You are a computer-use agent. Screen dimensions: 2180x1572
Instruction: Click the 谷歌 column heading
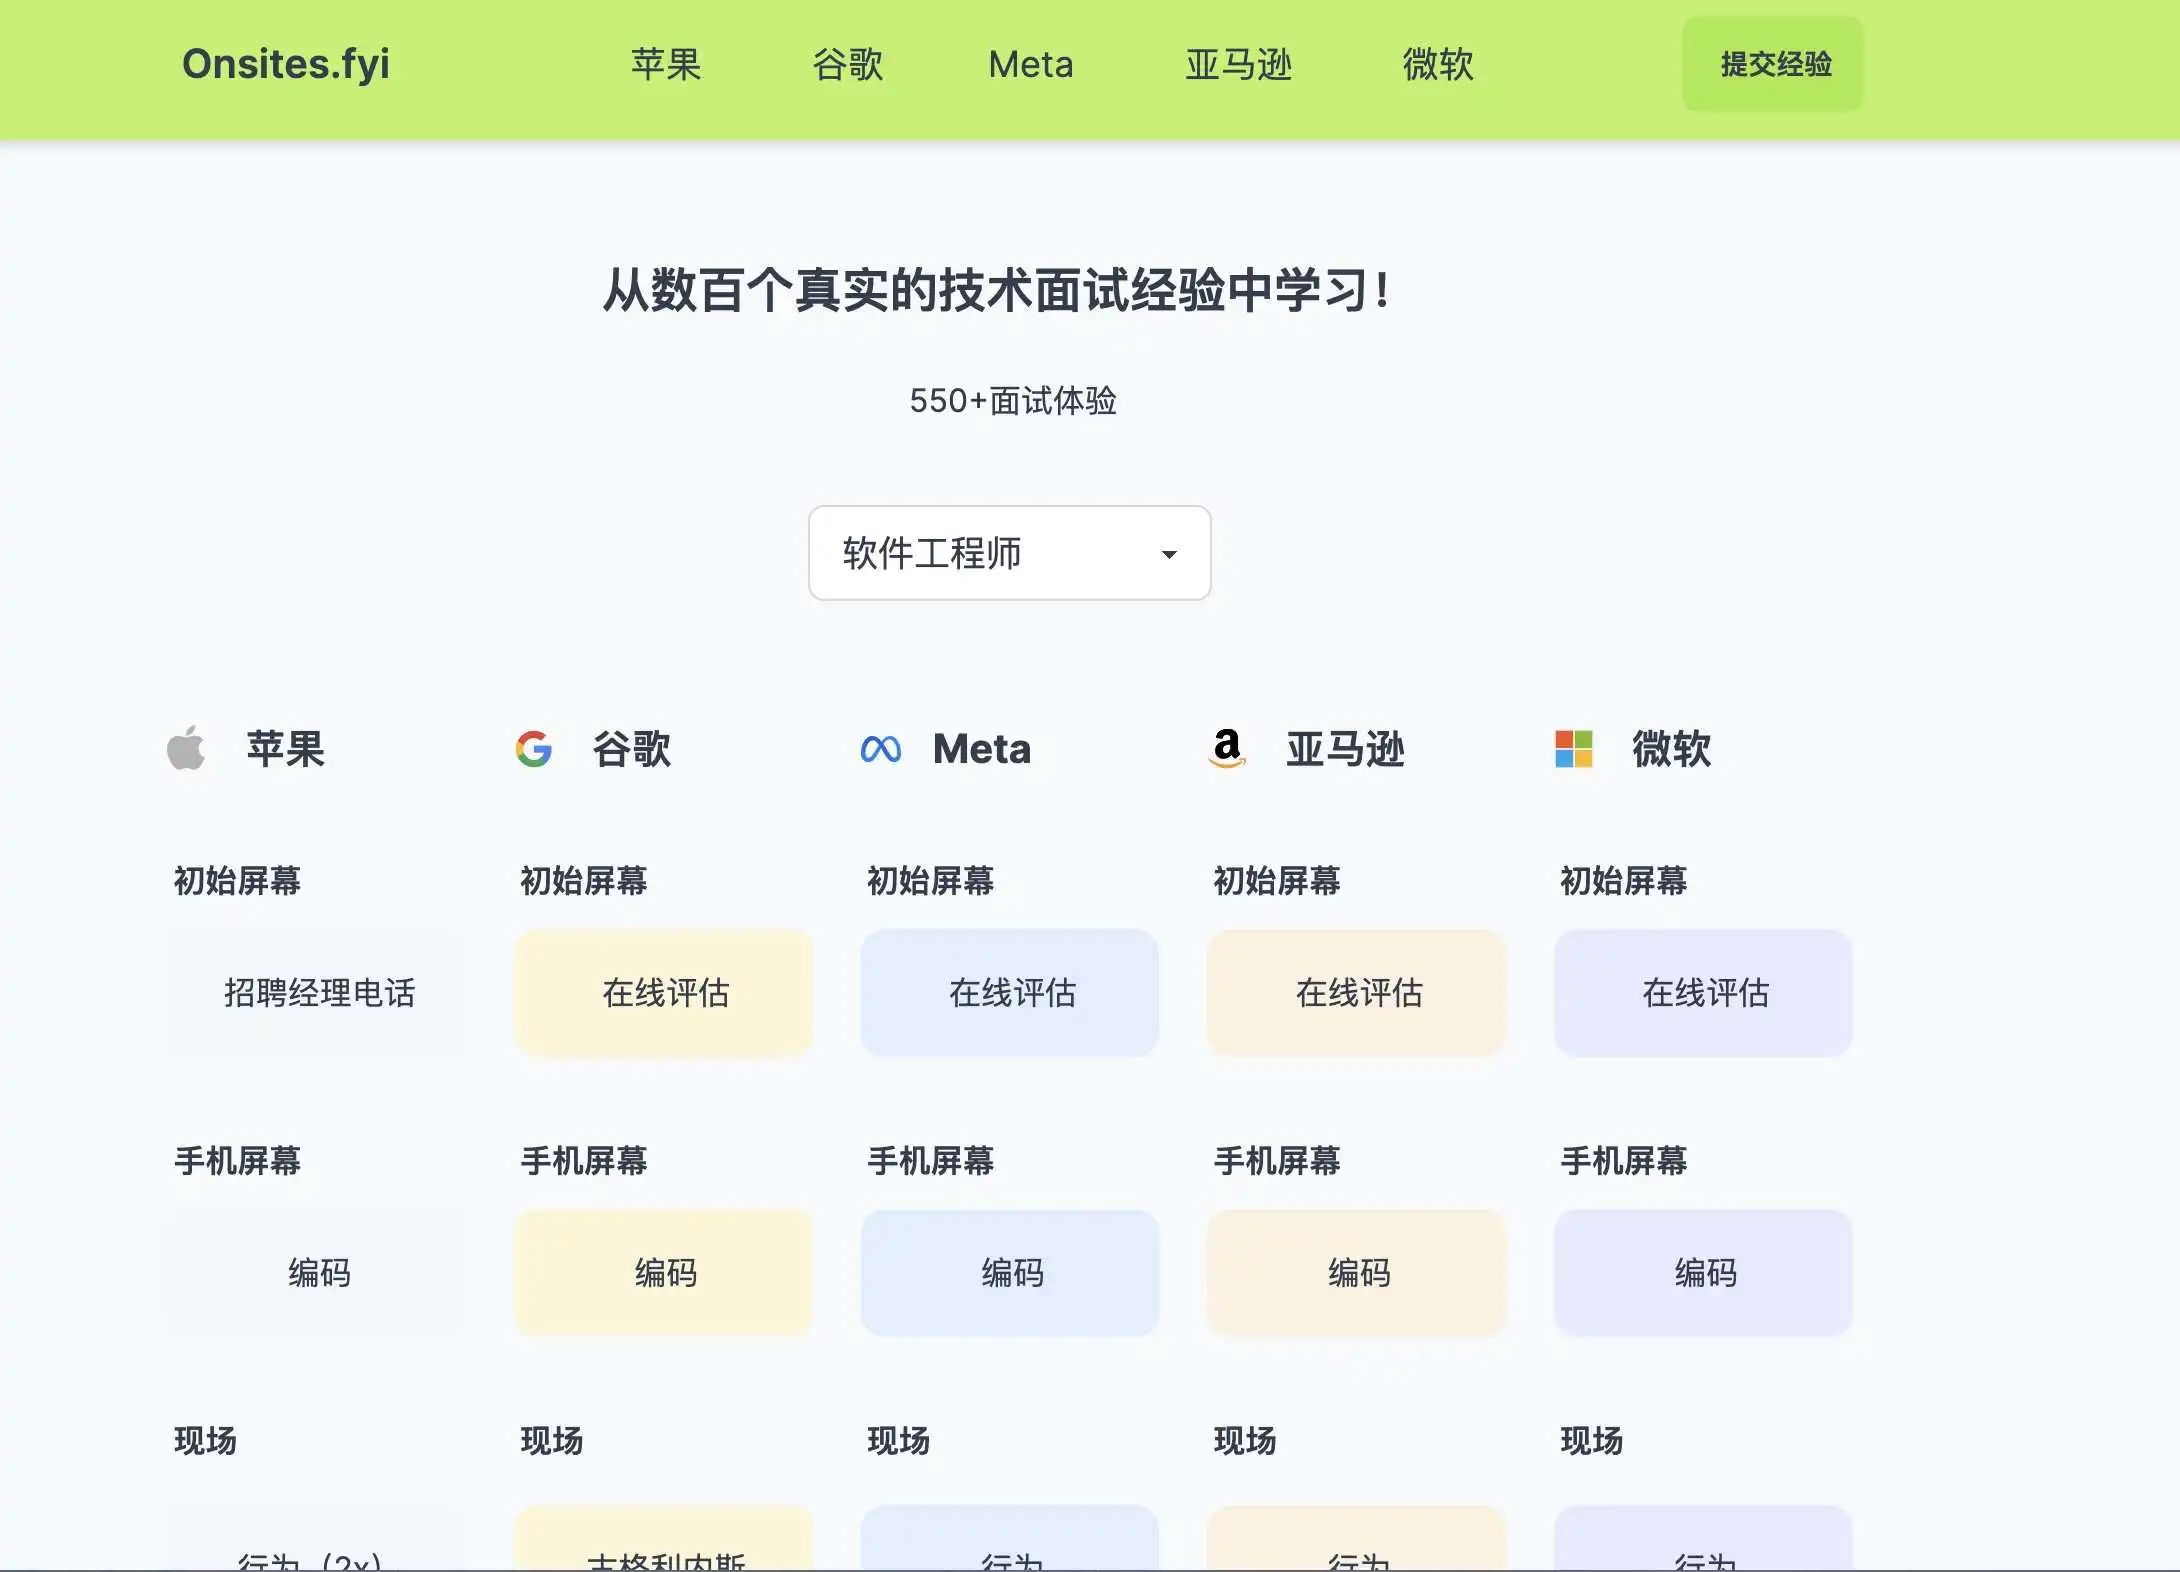pyautogui.click(x=631, y=749)
